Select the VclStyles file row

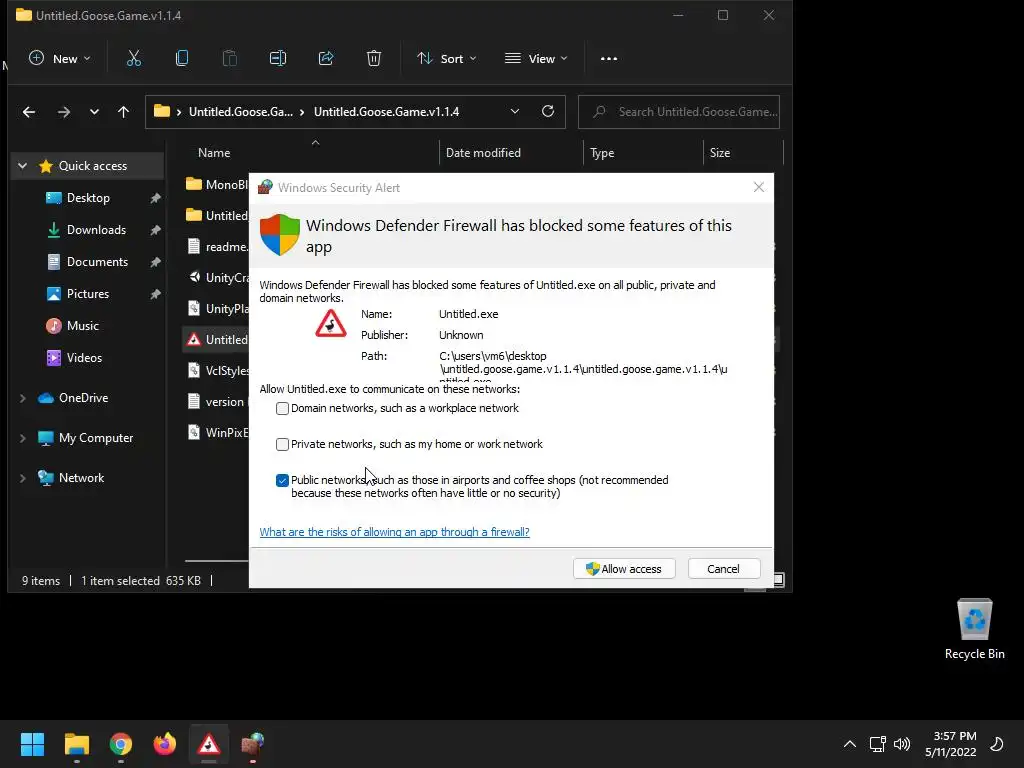click(x=216, y=370)
